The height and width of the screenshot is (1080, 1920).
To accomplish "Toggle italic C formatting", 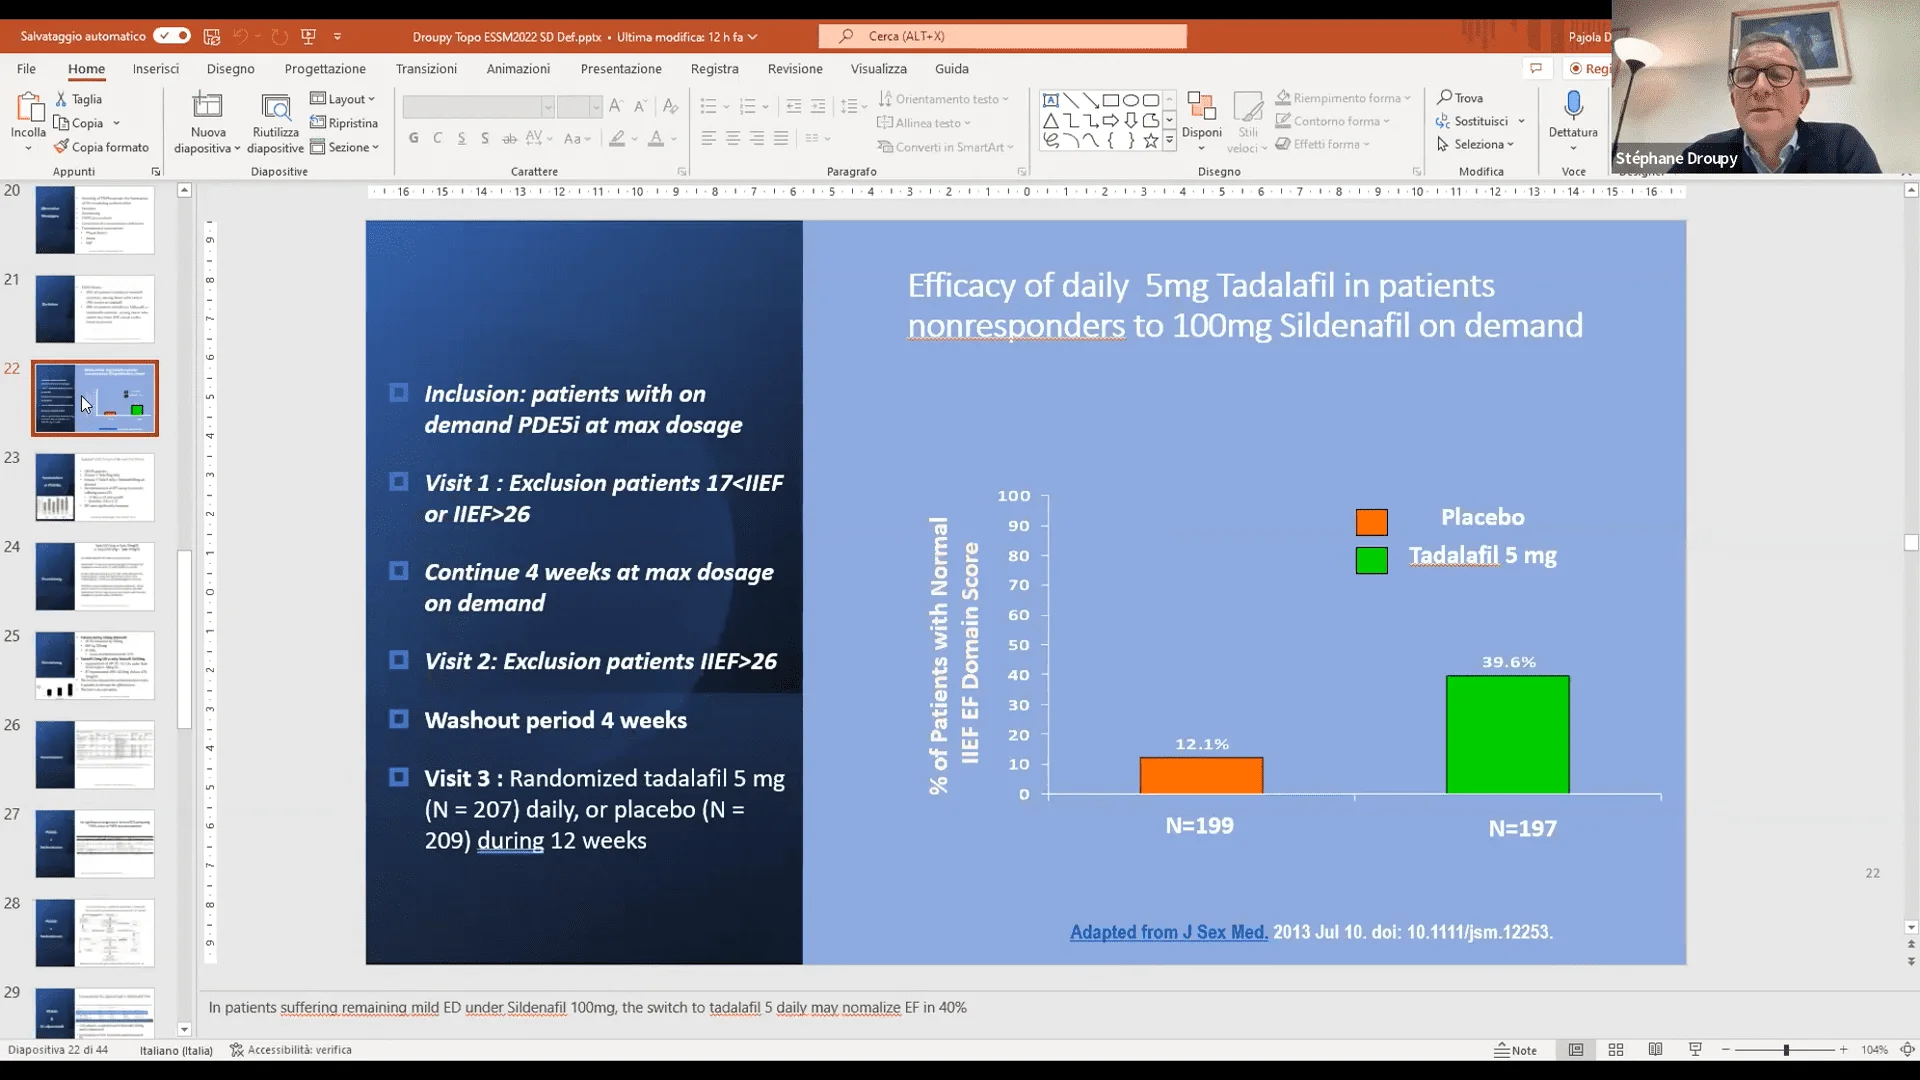I will (x=437, y=138).
